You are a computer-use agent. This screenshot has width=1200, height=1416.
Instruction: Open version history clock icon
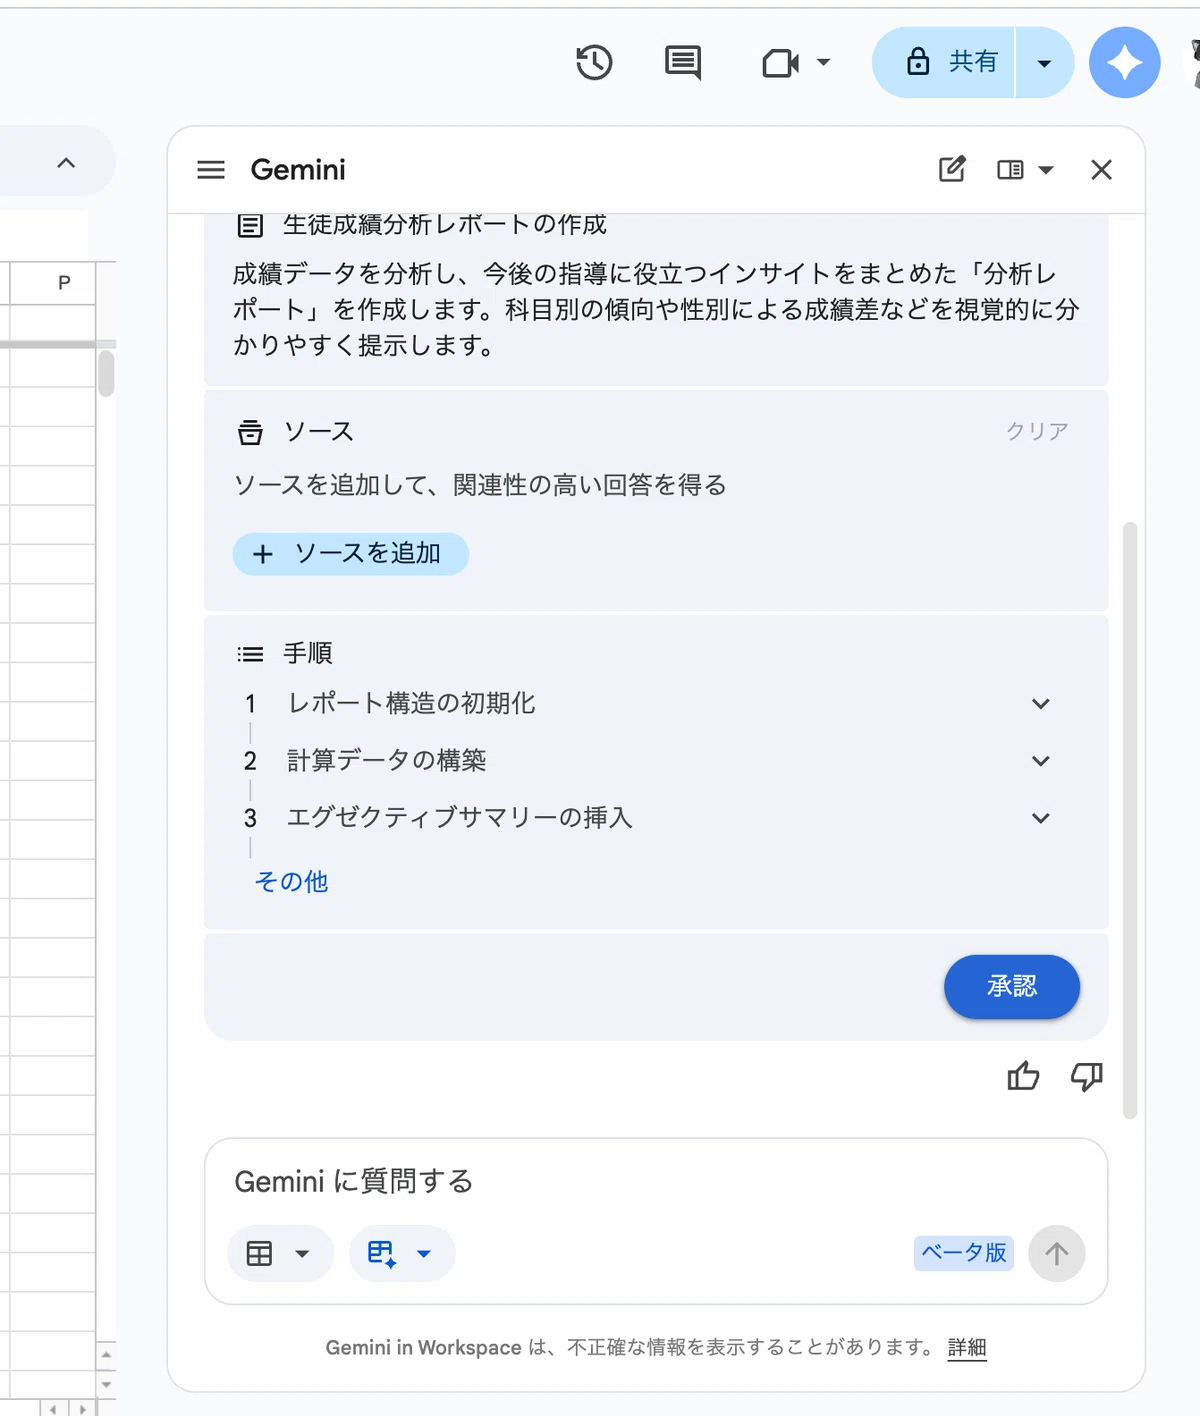(x=594, y=63)
